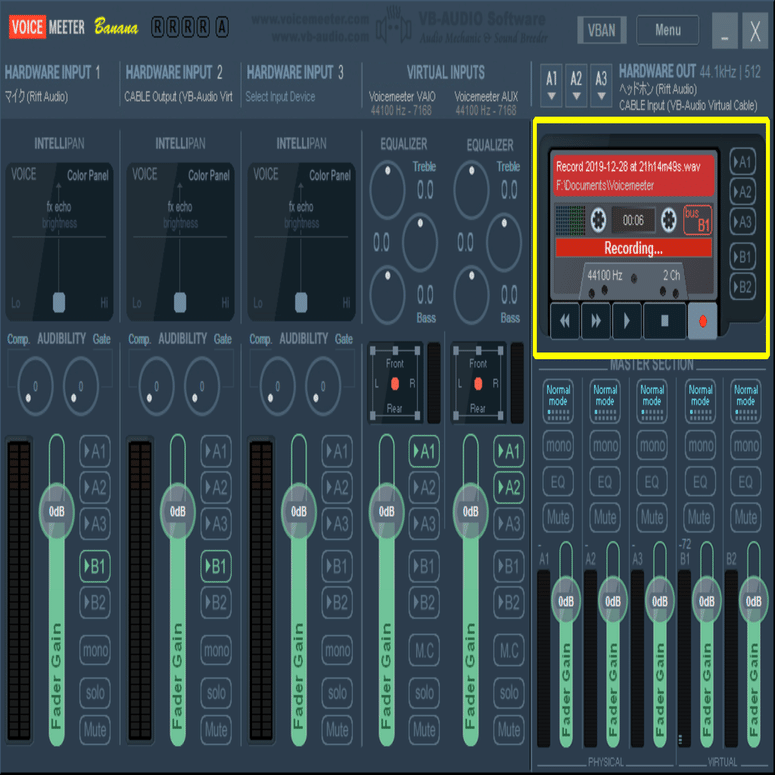Click Voicemeeter VAIO Bass EQ knob
This screenshot has width=775, height=775.
coord(387,295)
